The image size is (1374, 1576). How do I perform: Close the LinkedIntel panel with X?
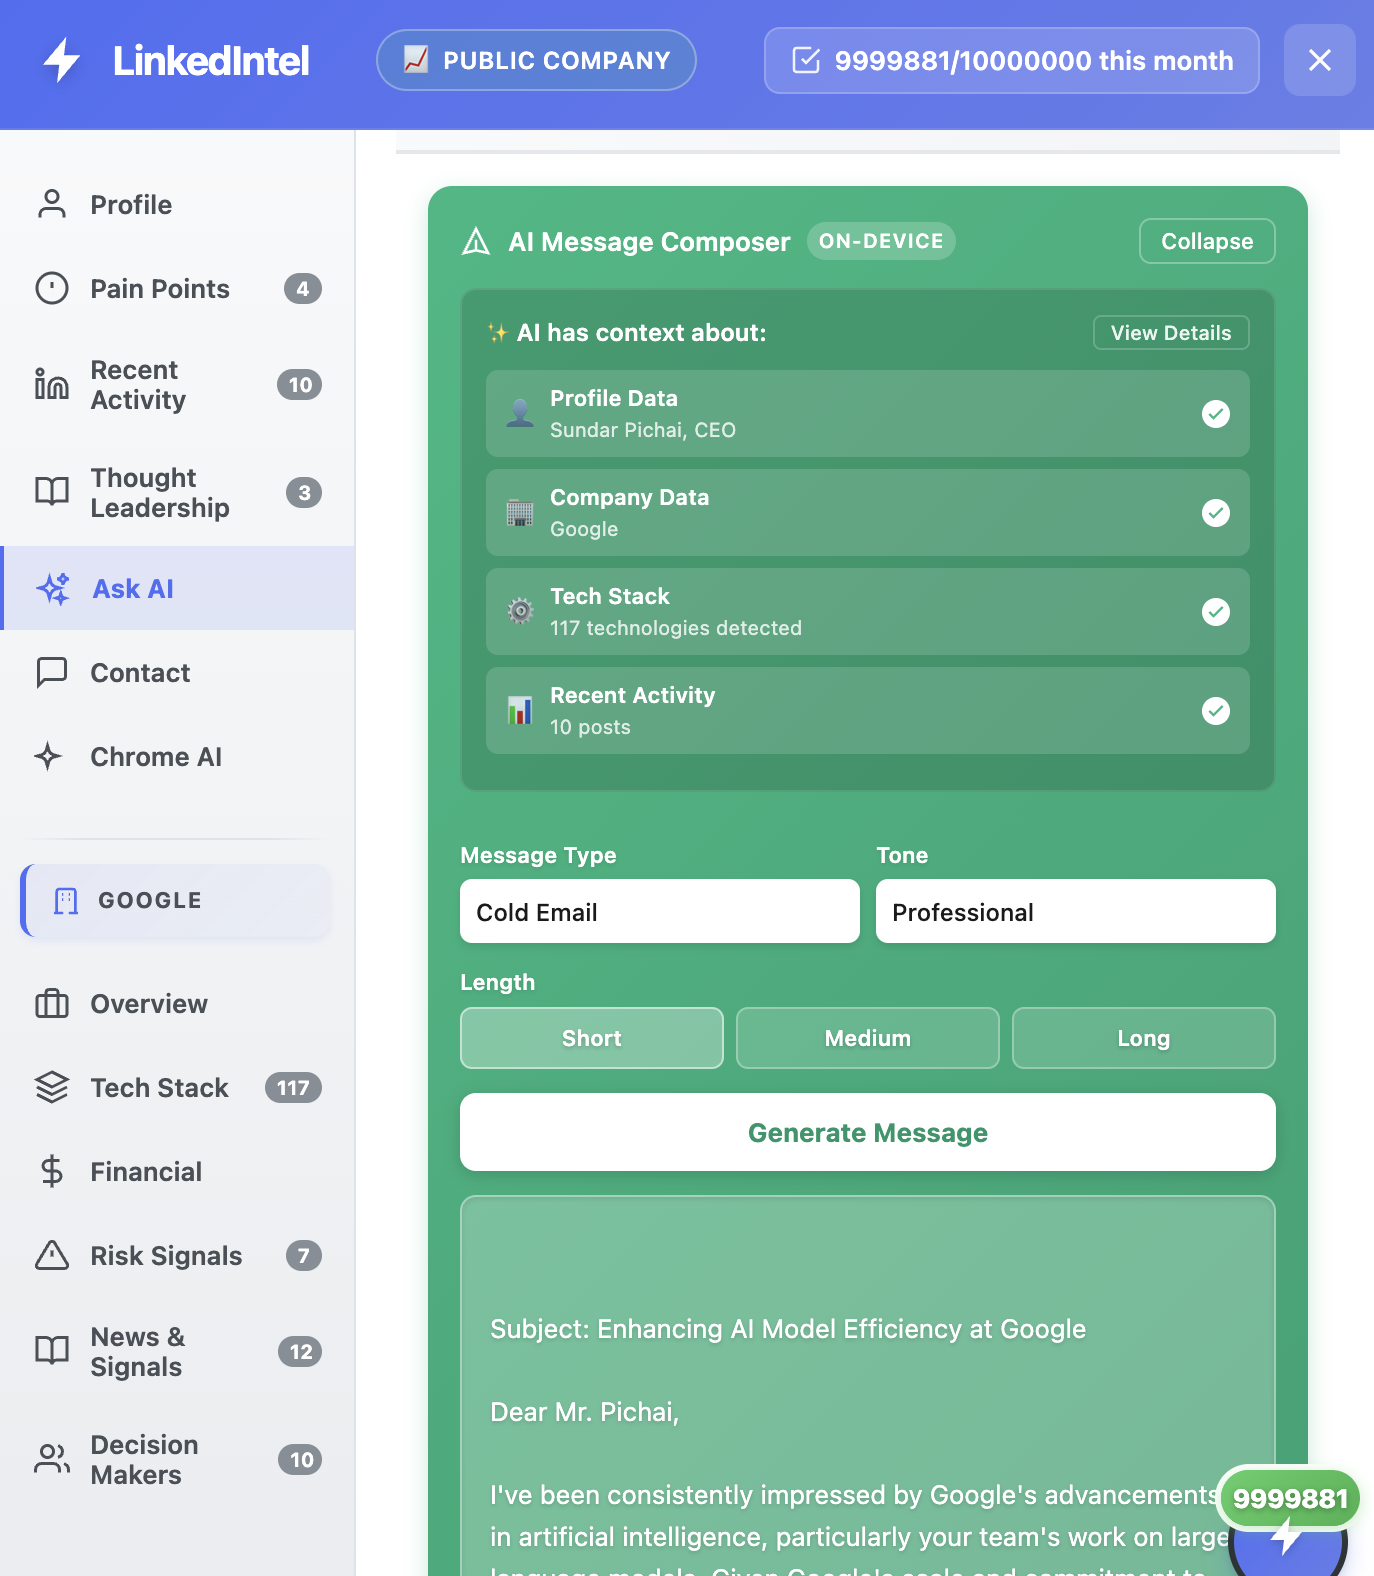pos(1320,60)
